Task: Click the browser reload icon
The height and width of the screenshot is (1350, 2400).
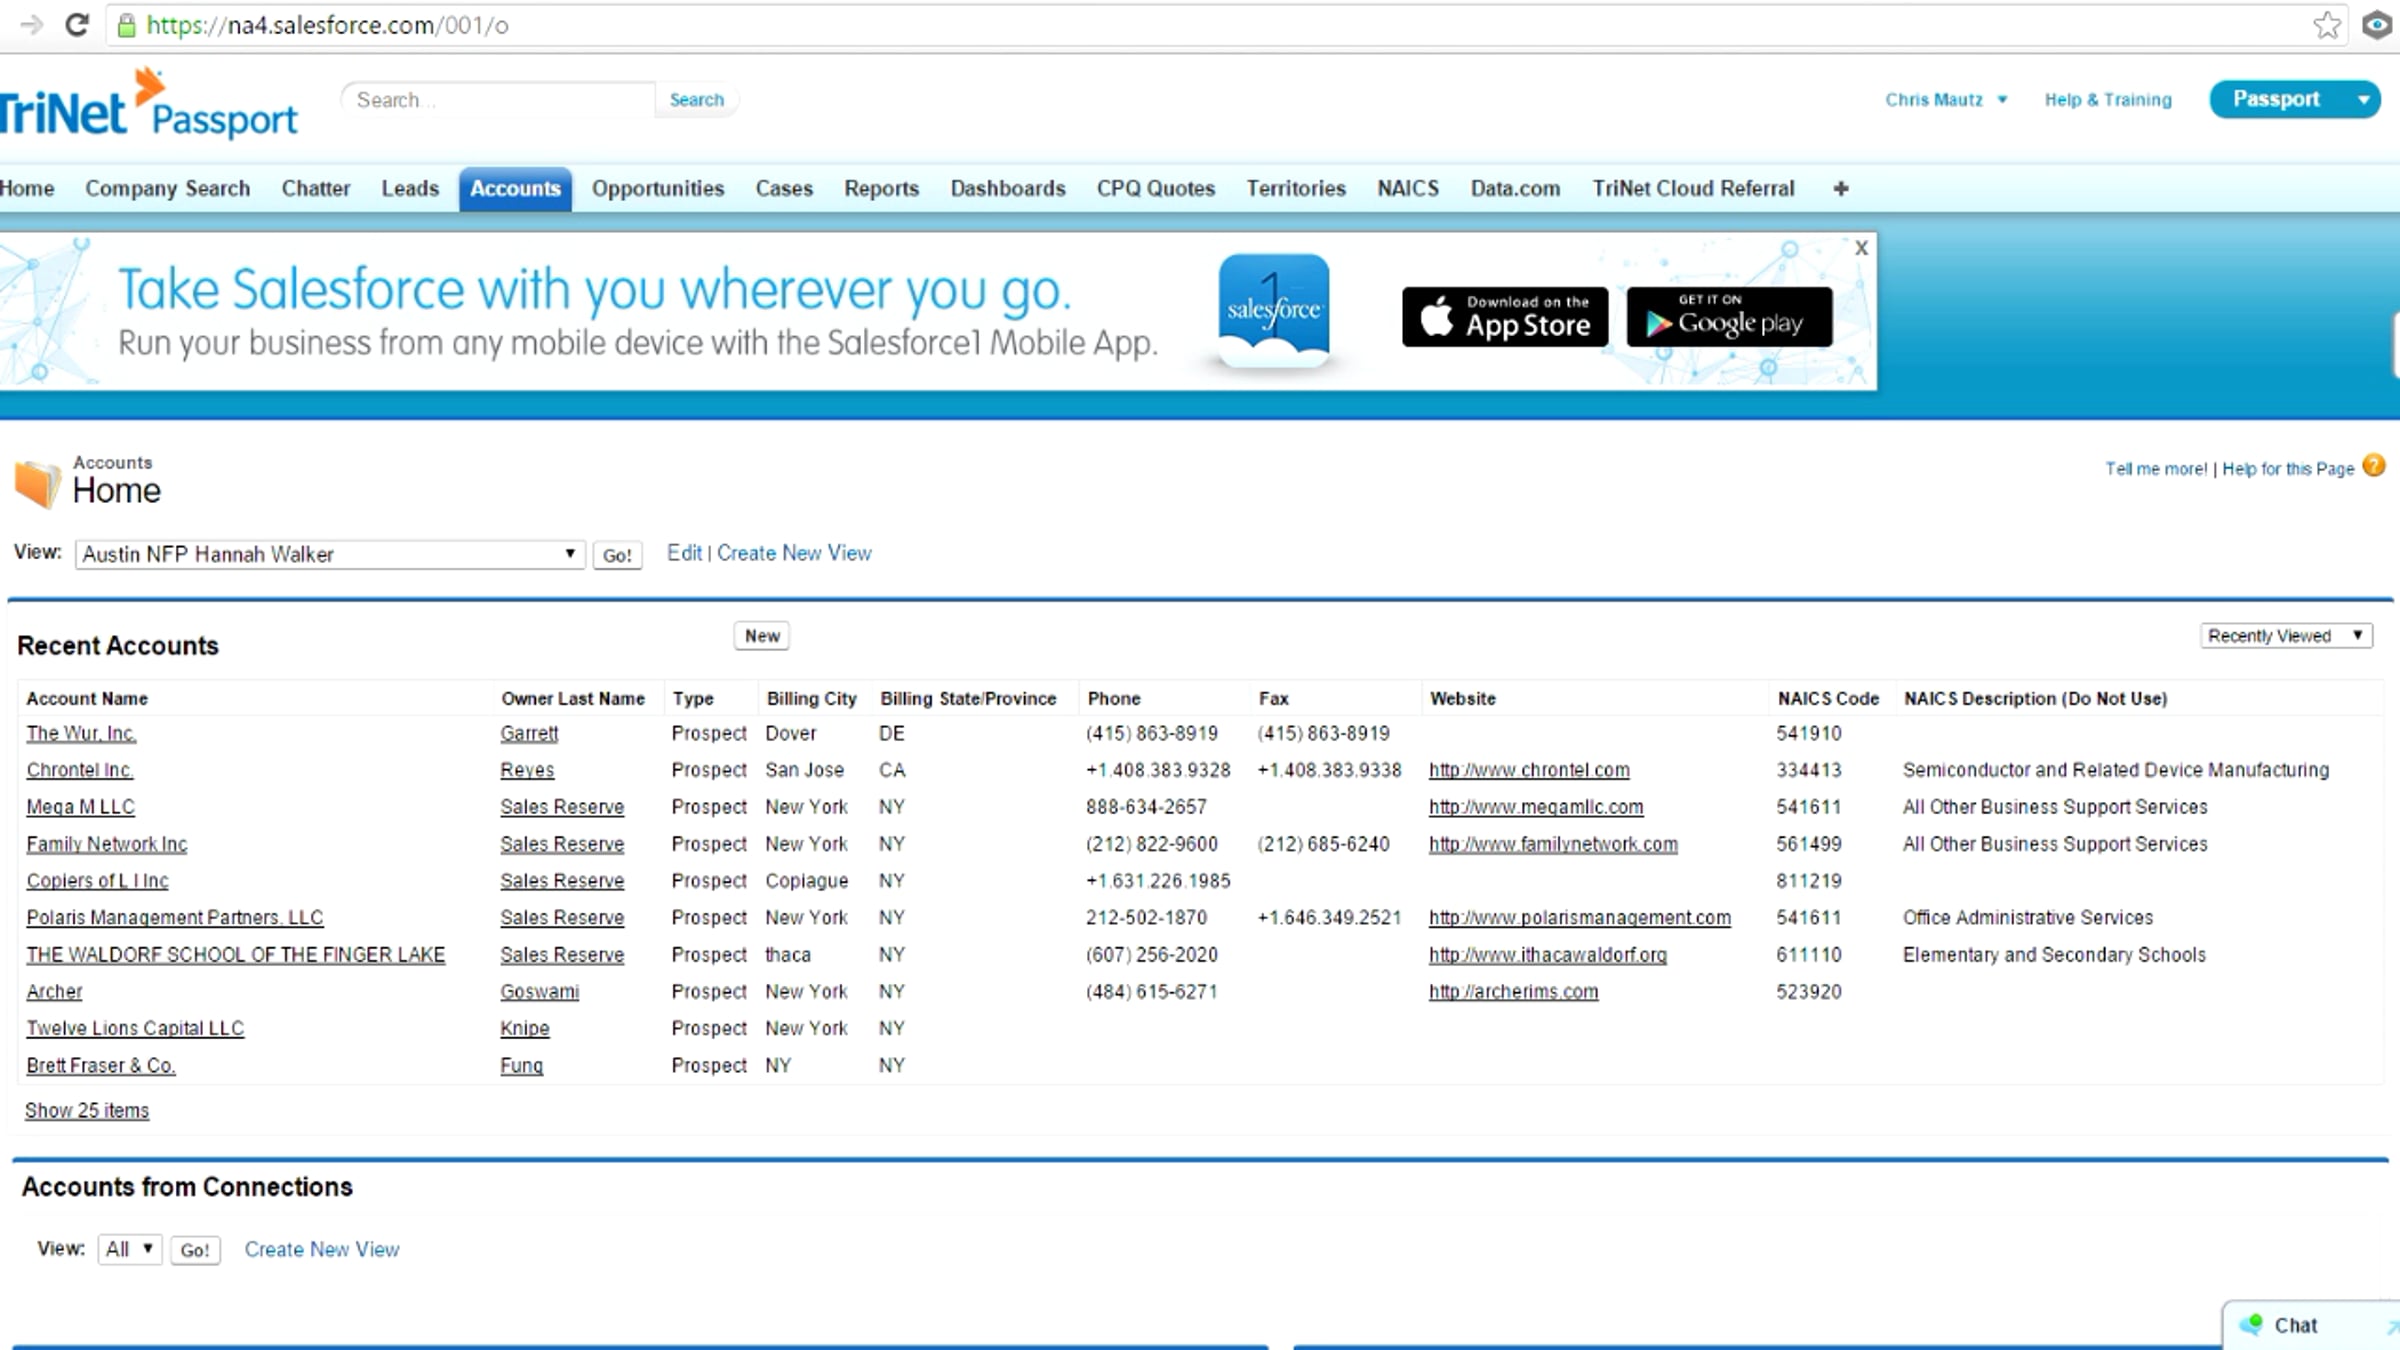Action: [x=77, y=25]
